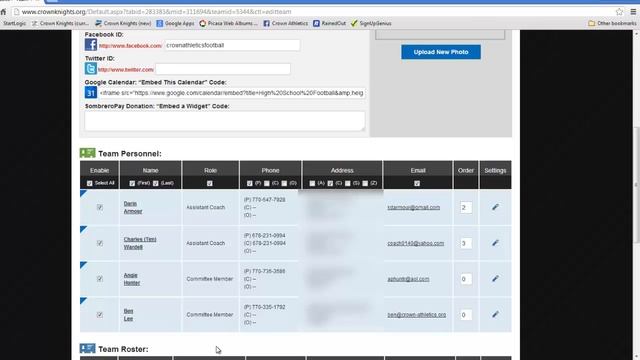Viewport: 640px width, 360px height.
Task: Toggle the Phone (P) checkbox
Action: click(249, 183)
